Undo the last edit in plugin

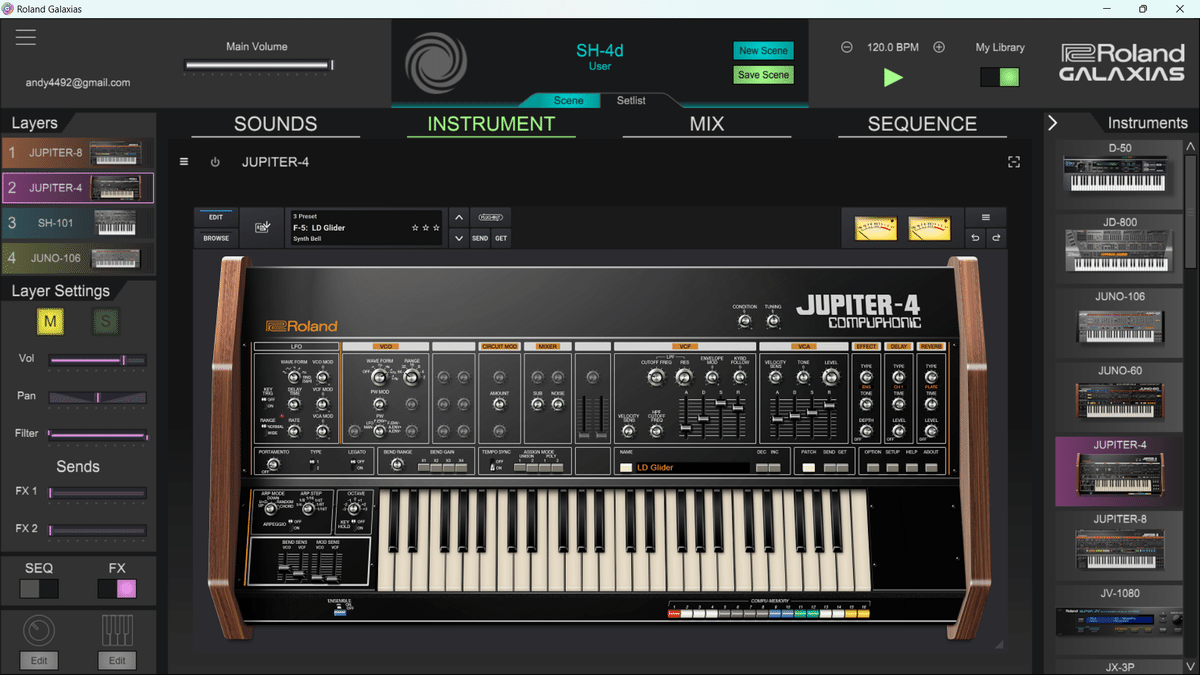(976, 238)
